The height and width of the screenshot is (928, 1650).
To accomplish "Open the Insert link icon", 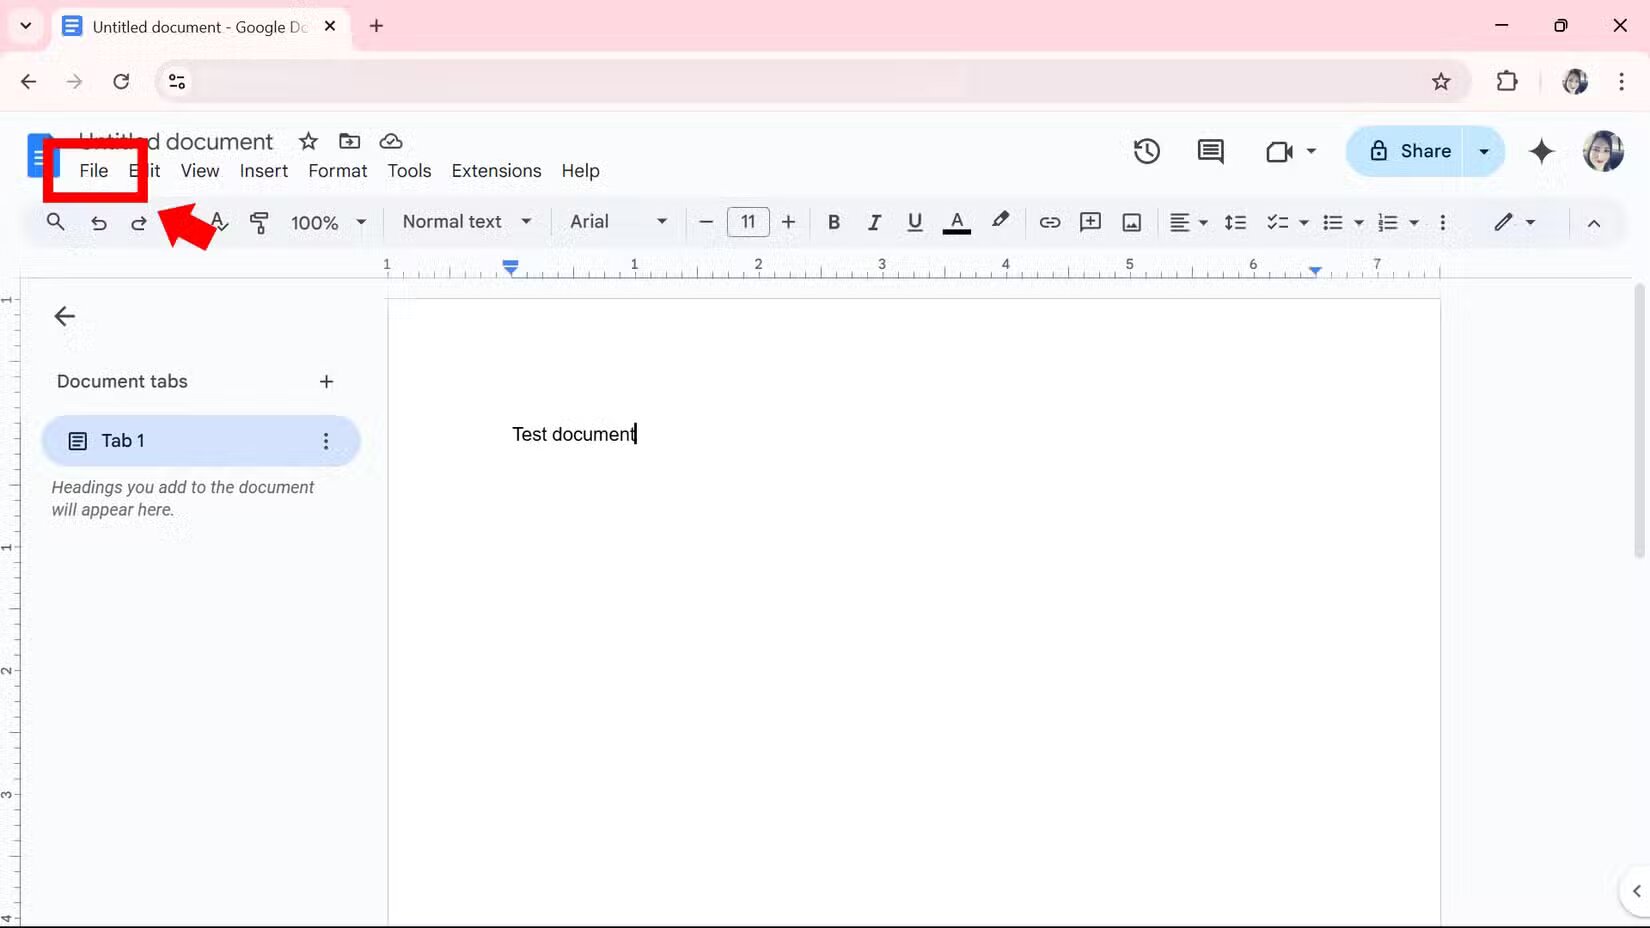I will [x=1049, y=222].
